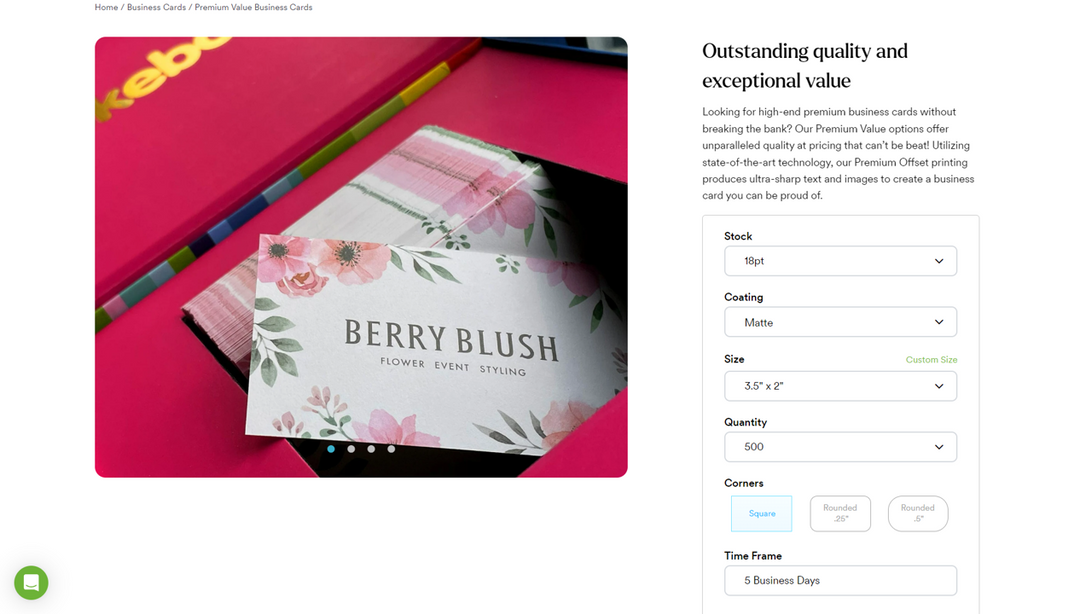Image resolution: width=1080 pixels, height=614 pixels.
Task: Show the fourth carousel image dot
Action: click(x=391, y=449)
